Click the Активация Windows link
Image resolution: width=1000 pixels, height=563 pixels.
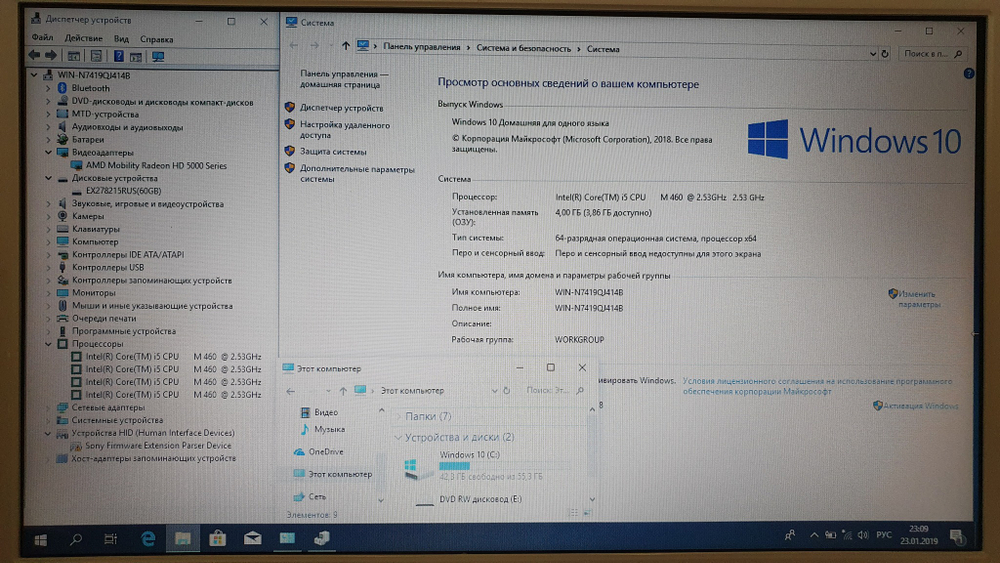pyautogui.click(x=920, y=406)
